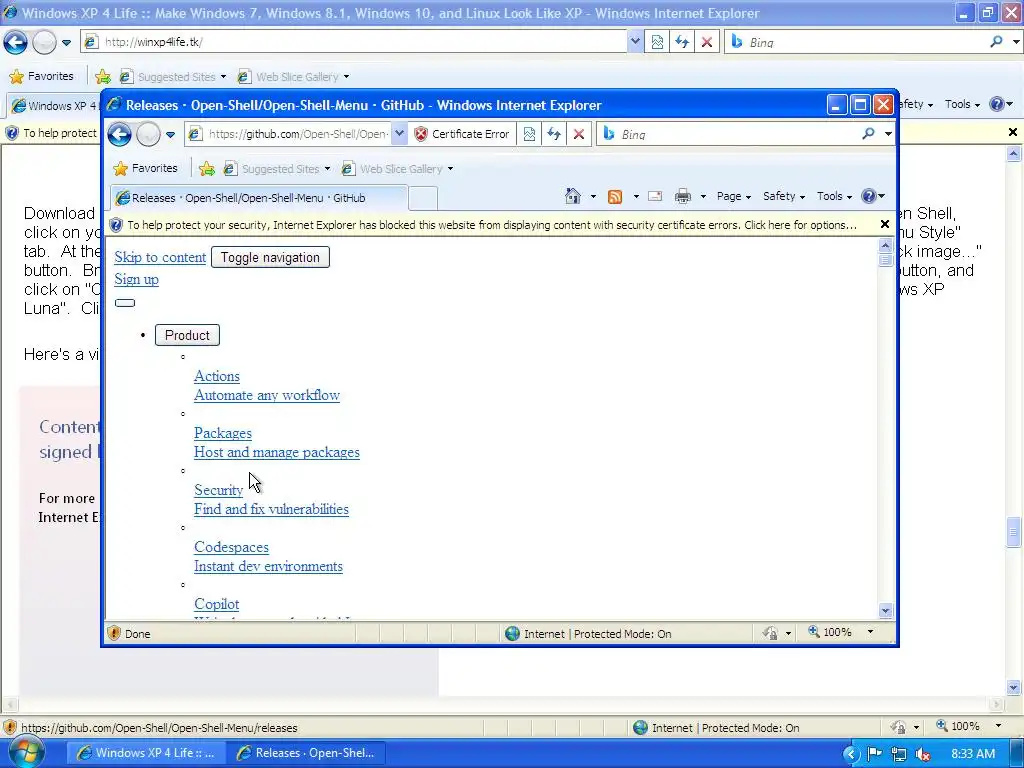The height and width of the screenshot is (768, 1024).
Task: Open zoom level dropdown in the GitHub window
Action: pyautogui.click(x=870, y=632)
